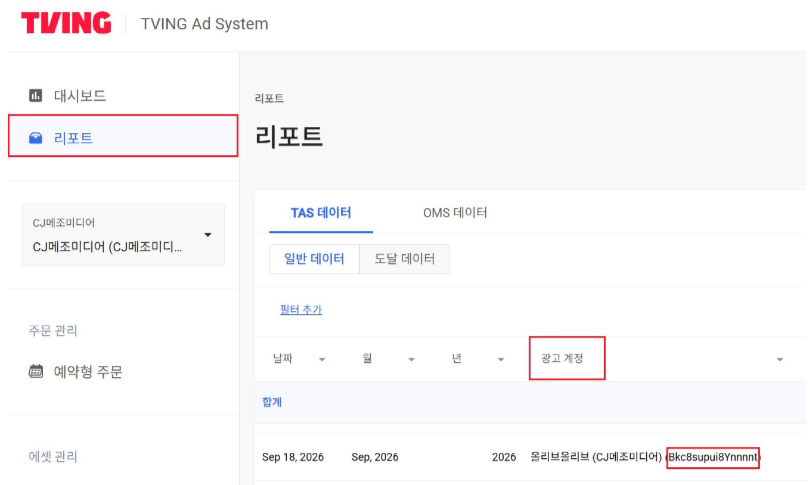This screenshot has height=485, width=808.
Task: Open the 날짜 column dropdown arrow
Action: [322, 360]
